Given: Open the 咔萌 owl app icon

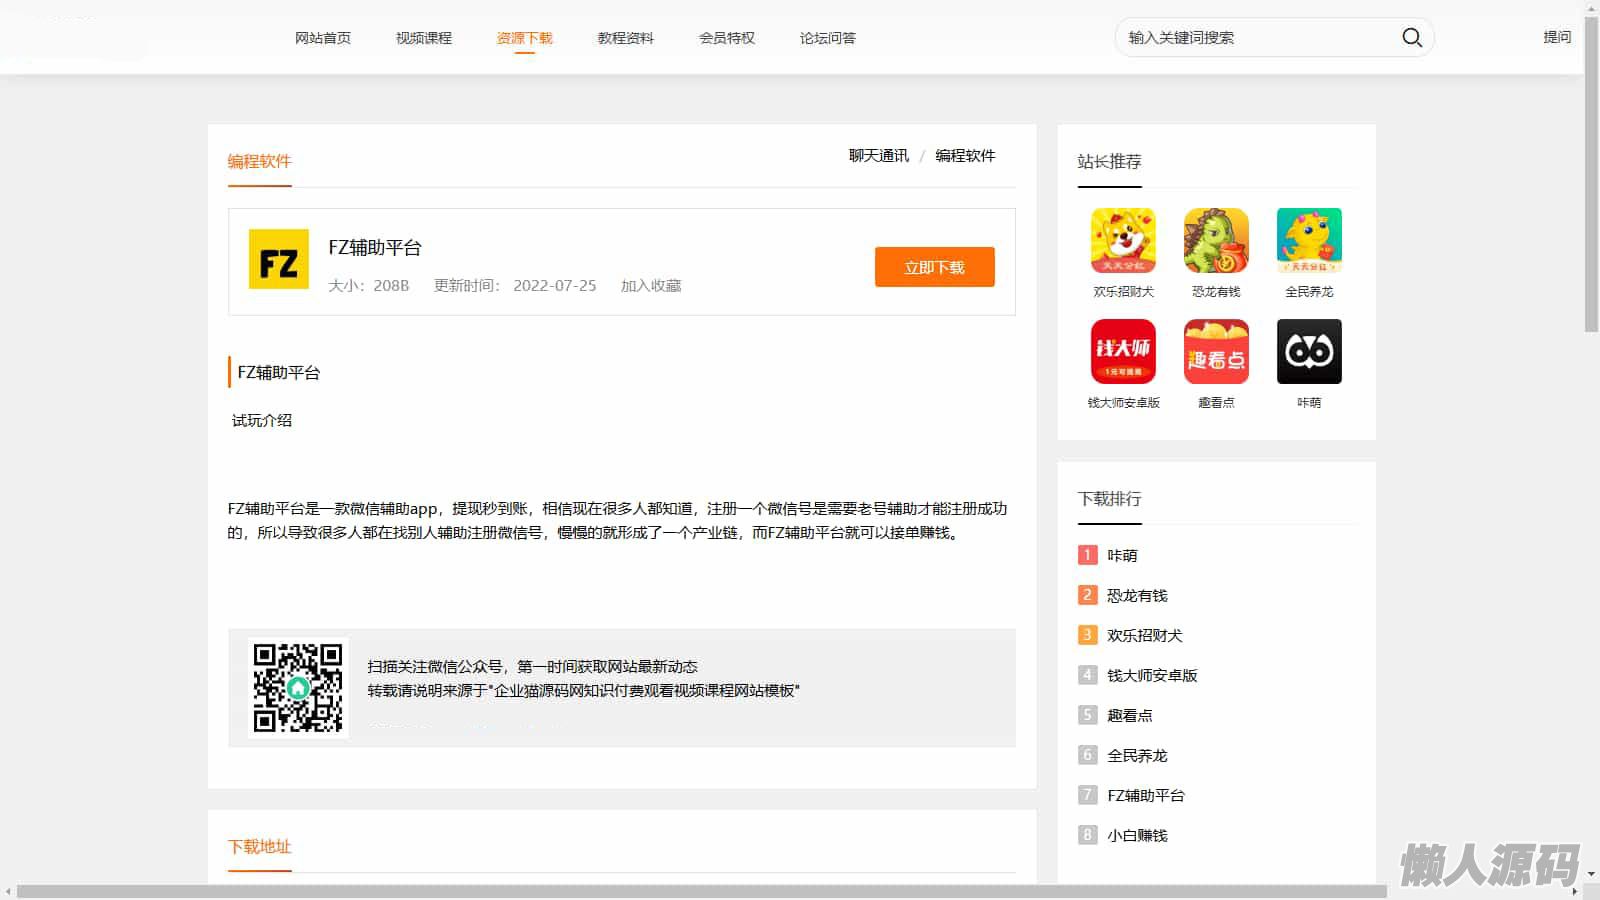Looking at the screenshot, I should [1309, 352].
